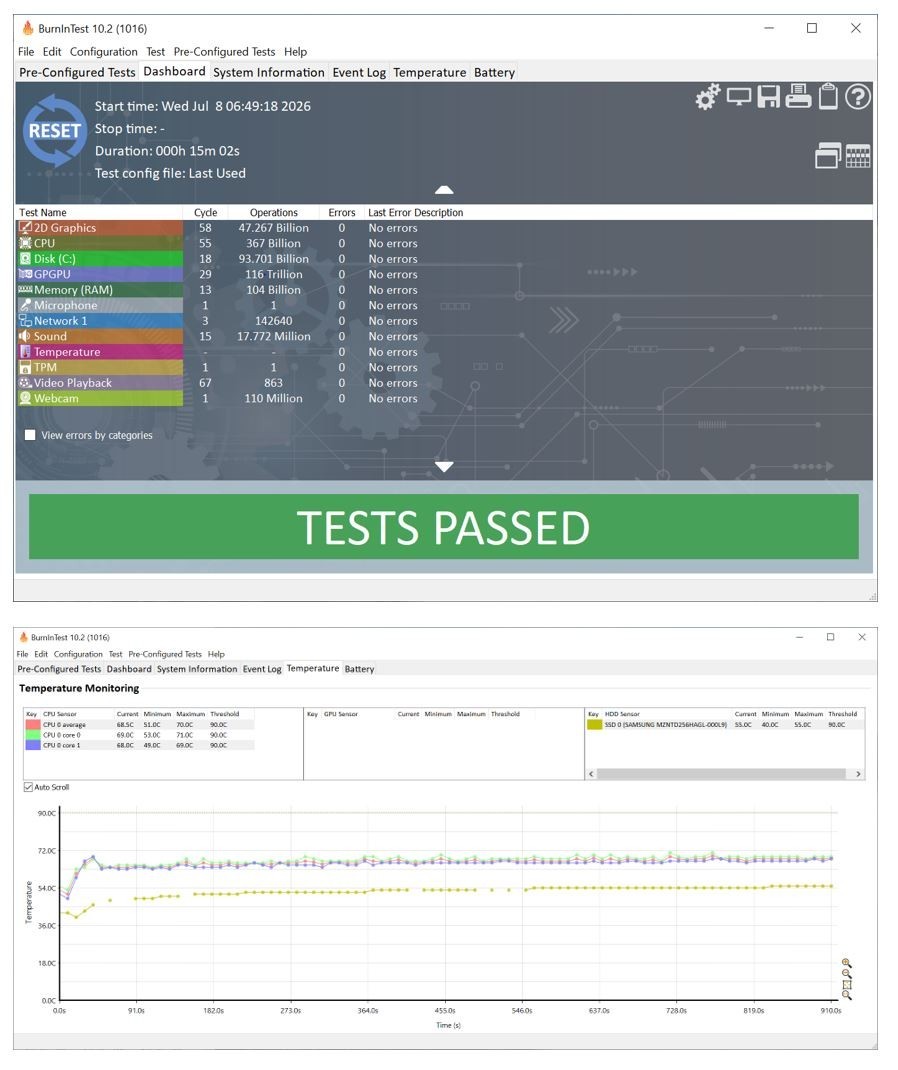Click the Sound test speaker icon
The image size is (898, 1070).
[25, 336]
